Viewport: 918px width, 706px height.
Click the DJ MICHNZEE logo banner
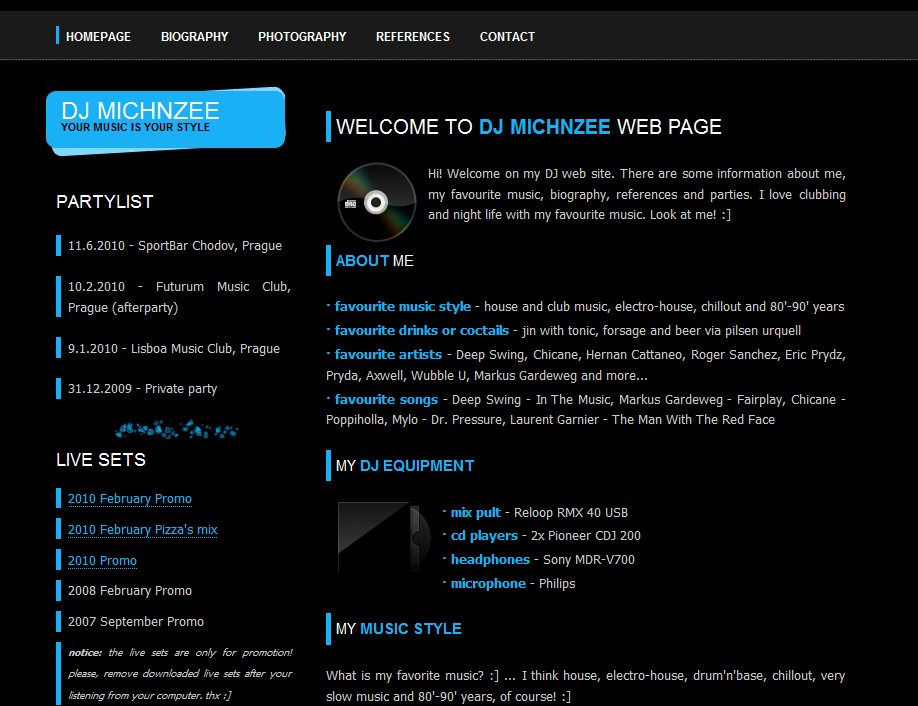(x=166, y=121)
